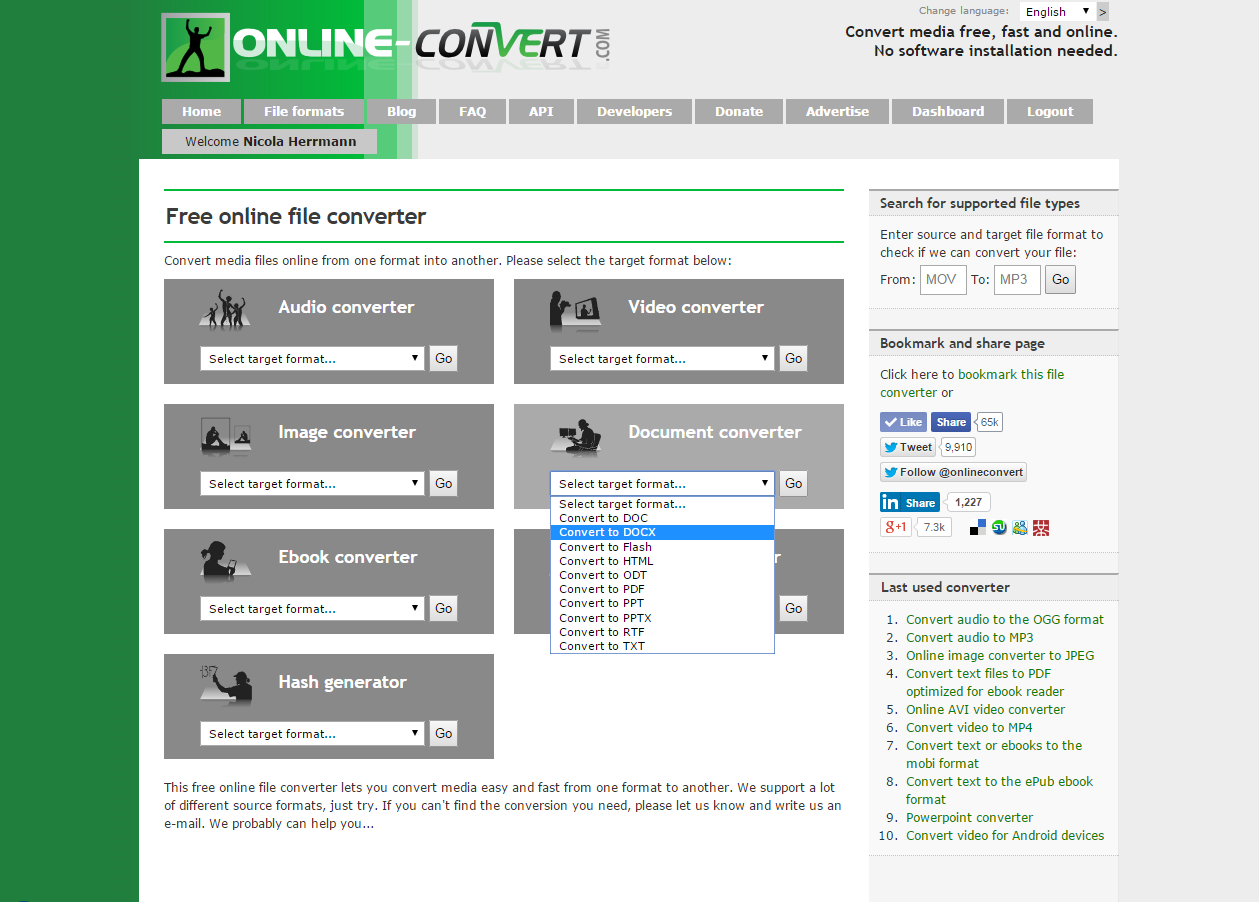The width and height of the screenshot is (1259, 902).
Task: Choose Convert to DOCX option
Action: [607, 532]
